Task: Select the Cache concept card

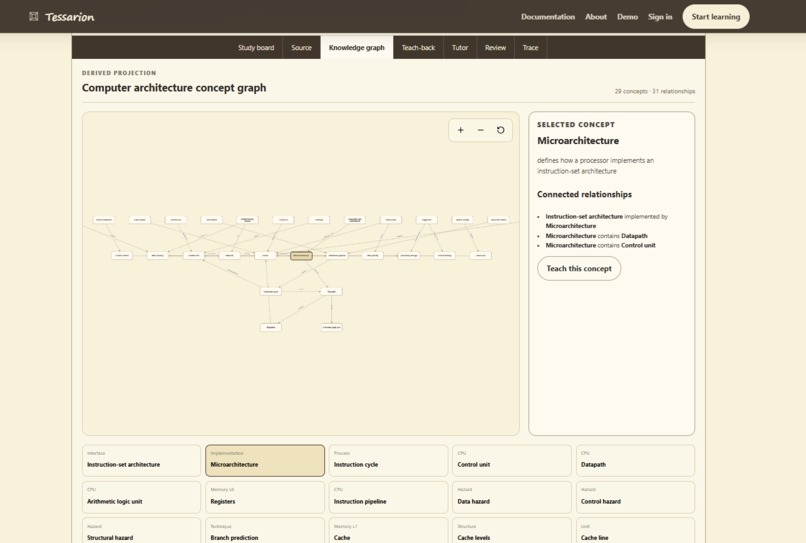Action: 389,531
